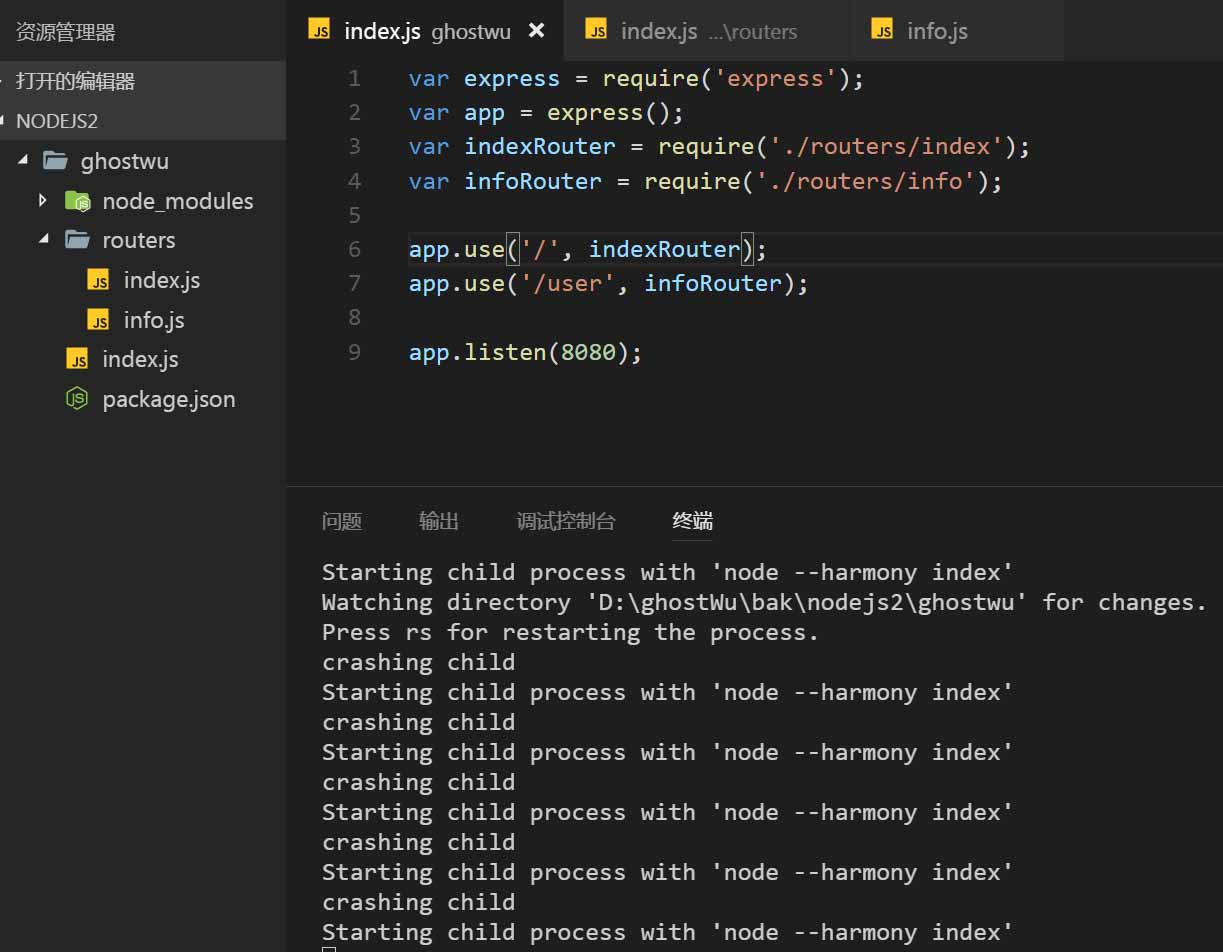Open the info.js editor tab
This screenshot has width=1223, height=952.
coord(937,31)
